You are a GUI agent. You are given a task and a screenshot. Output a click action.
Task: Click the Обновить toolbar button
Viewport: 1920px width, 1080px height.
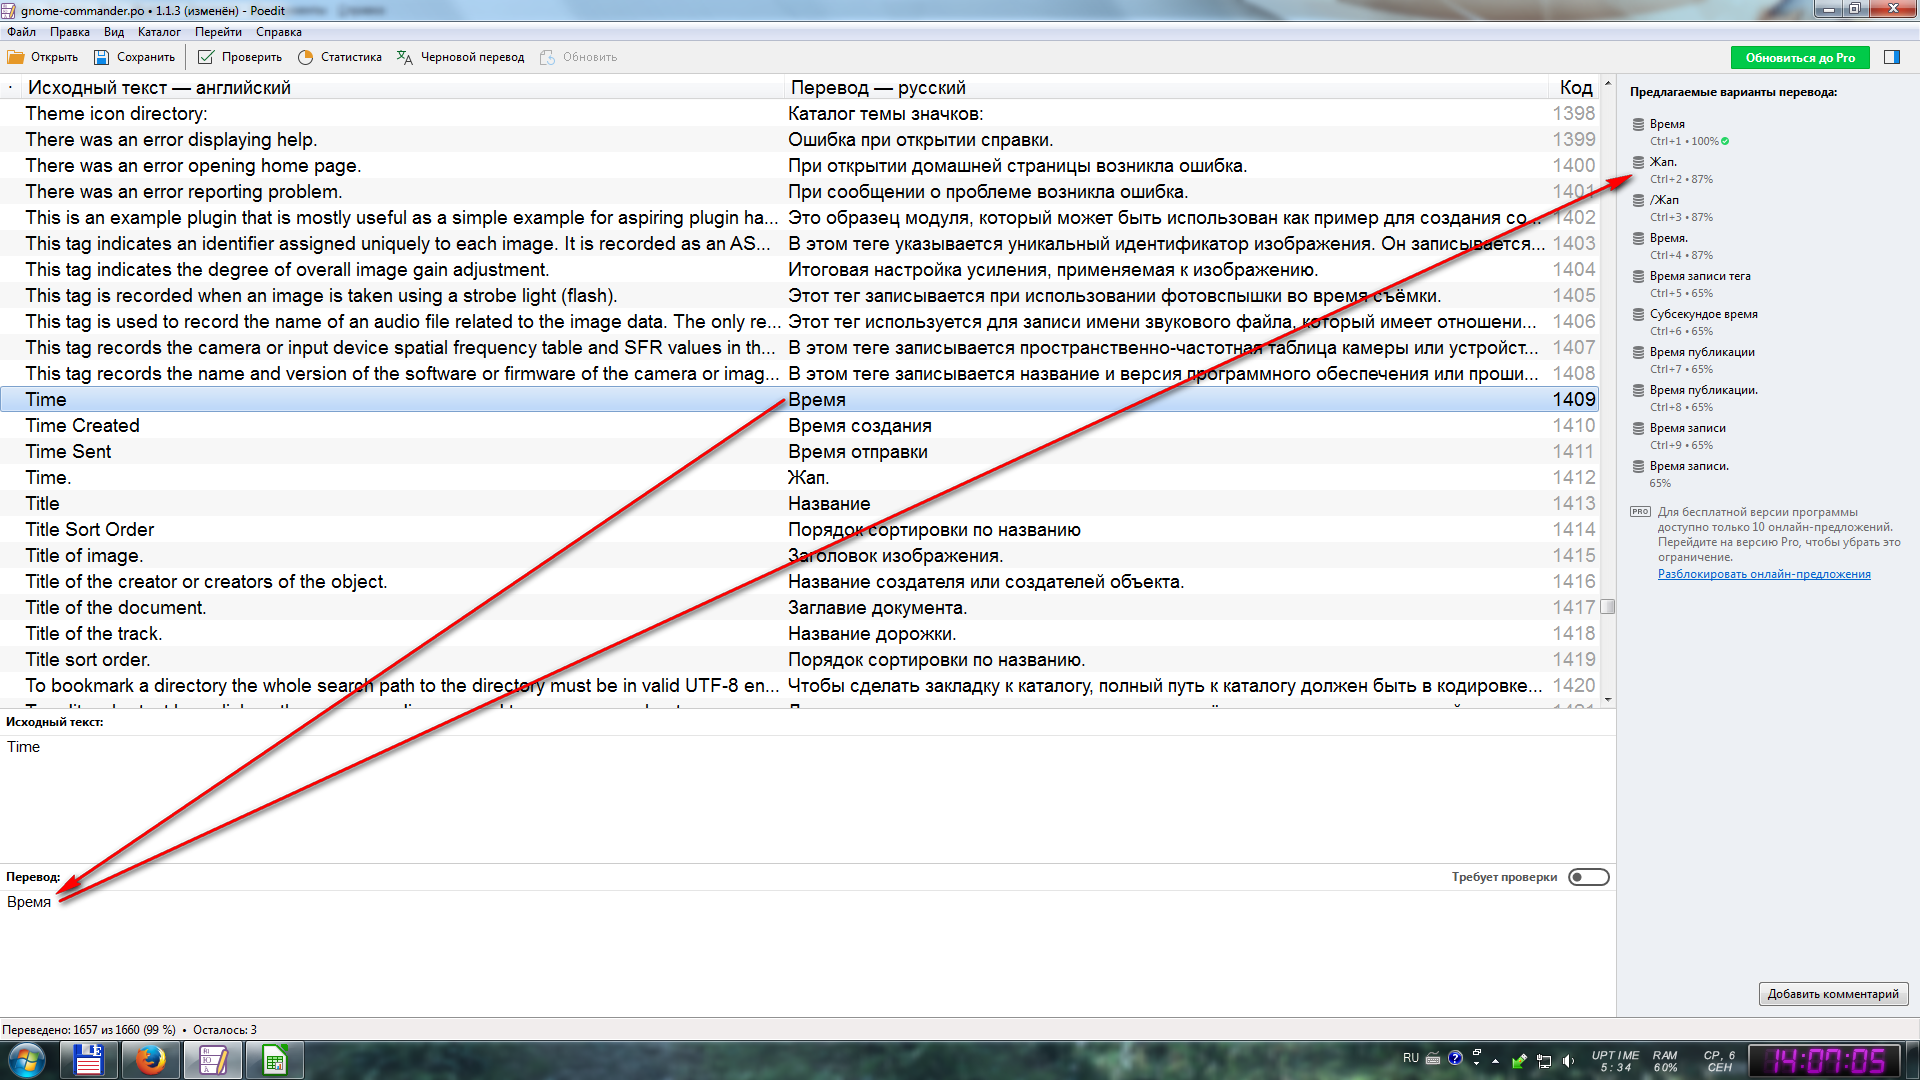pos(578,57)
